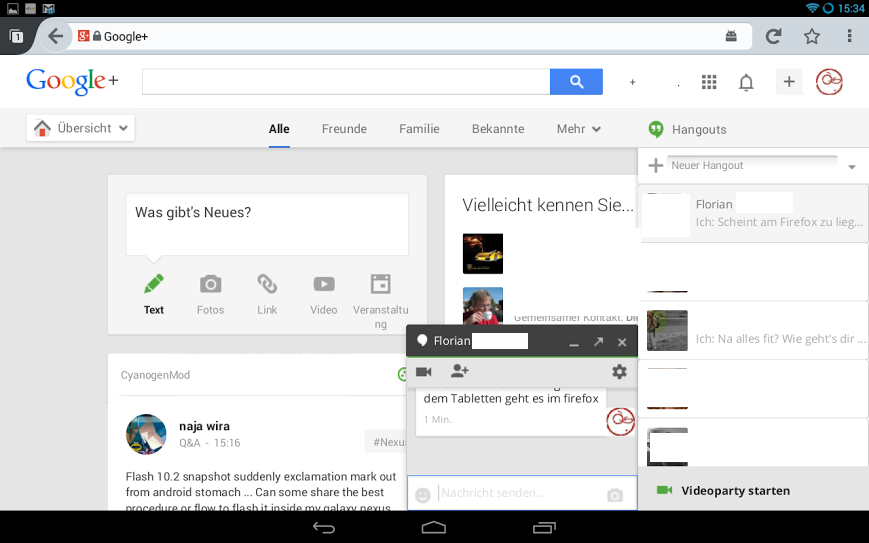Bookmark page with the star icon
The width and height of the screenshot is (869, 543).
812,37
